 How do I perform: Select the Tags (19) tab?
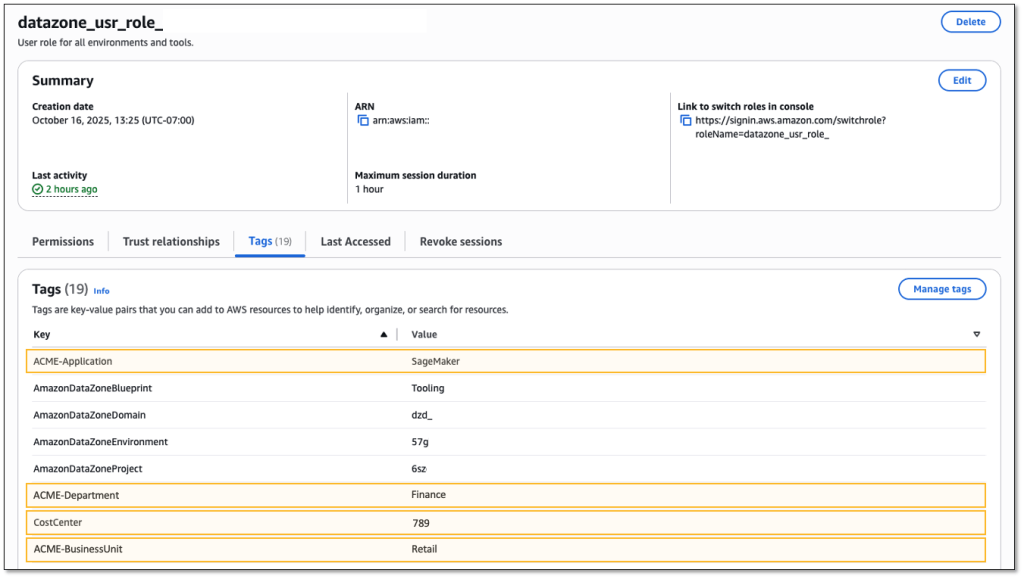coord(270,241)
